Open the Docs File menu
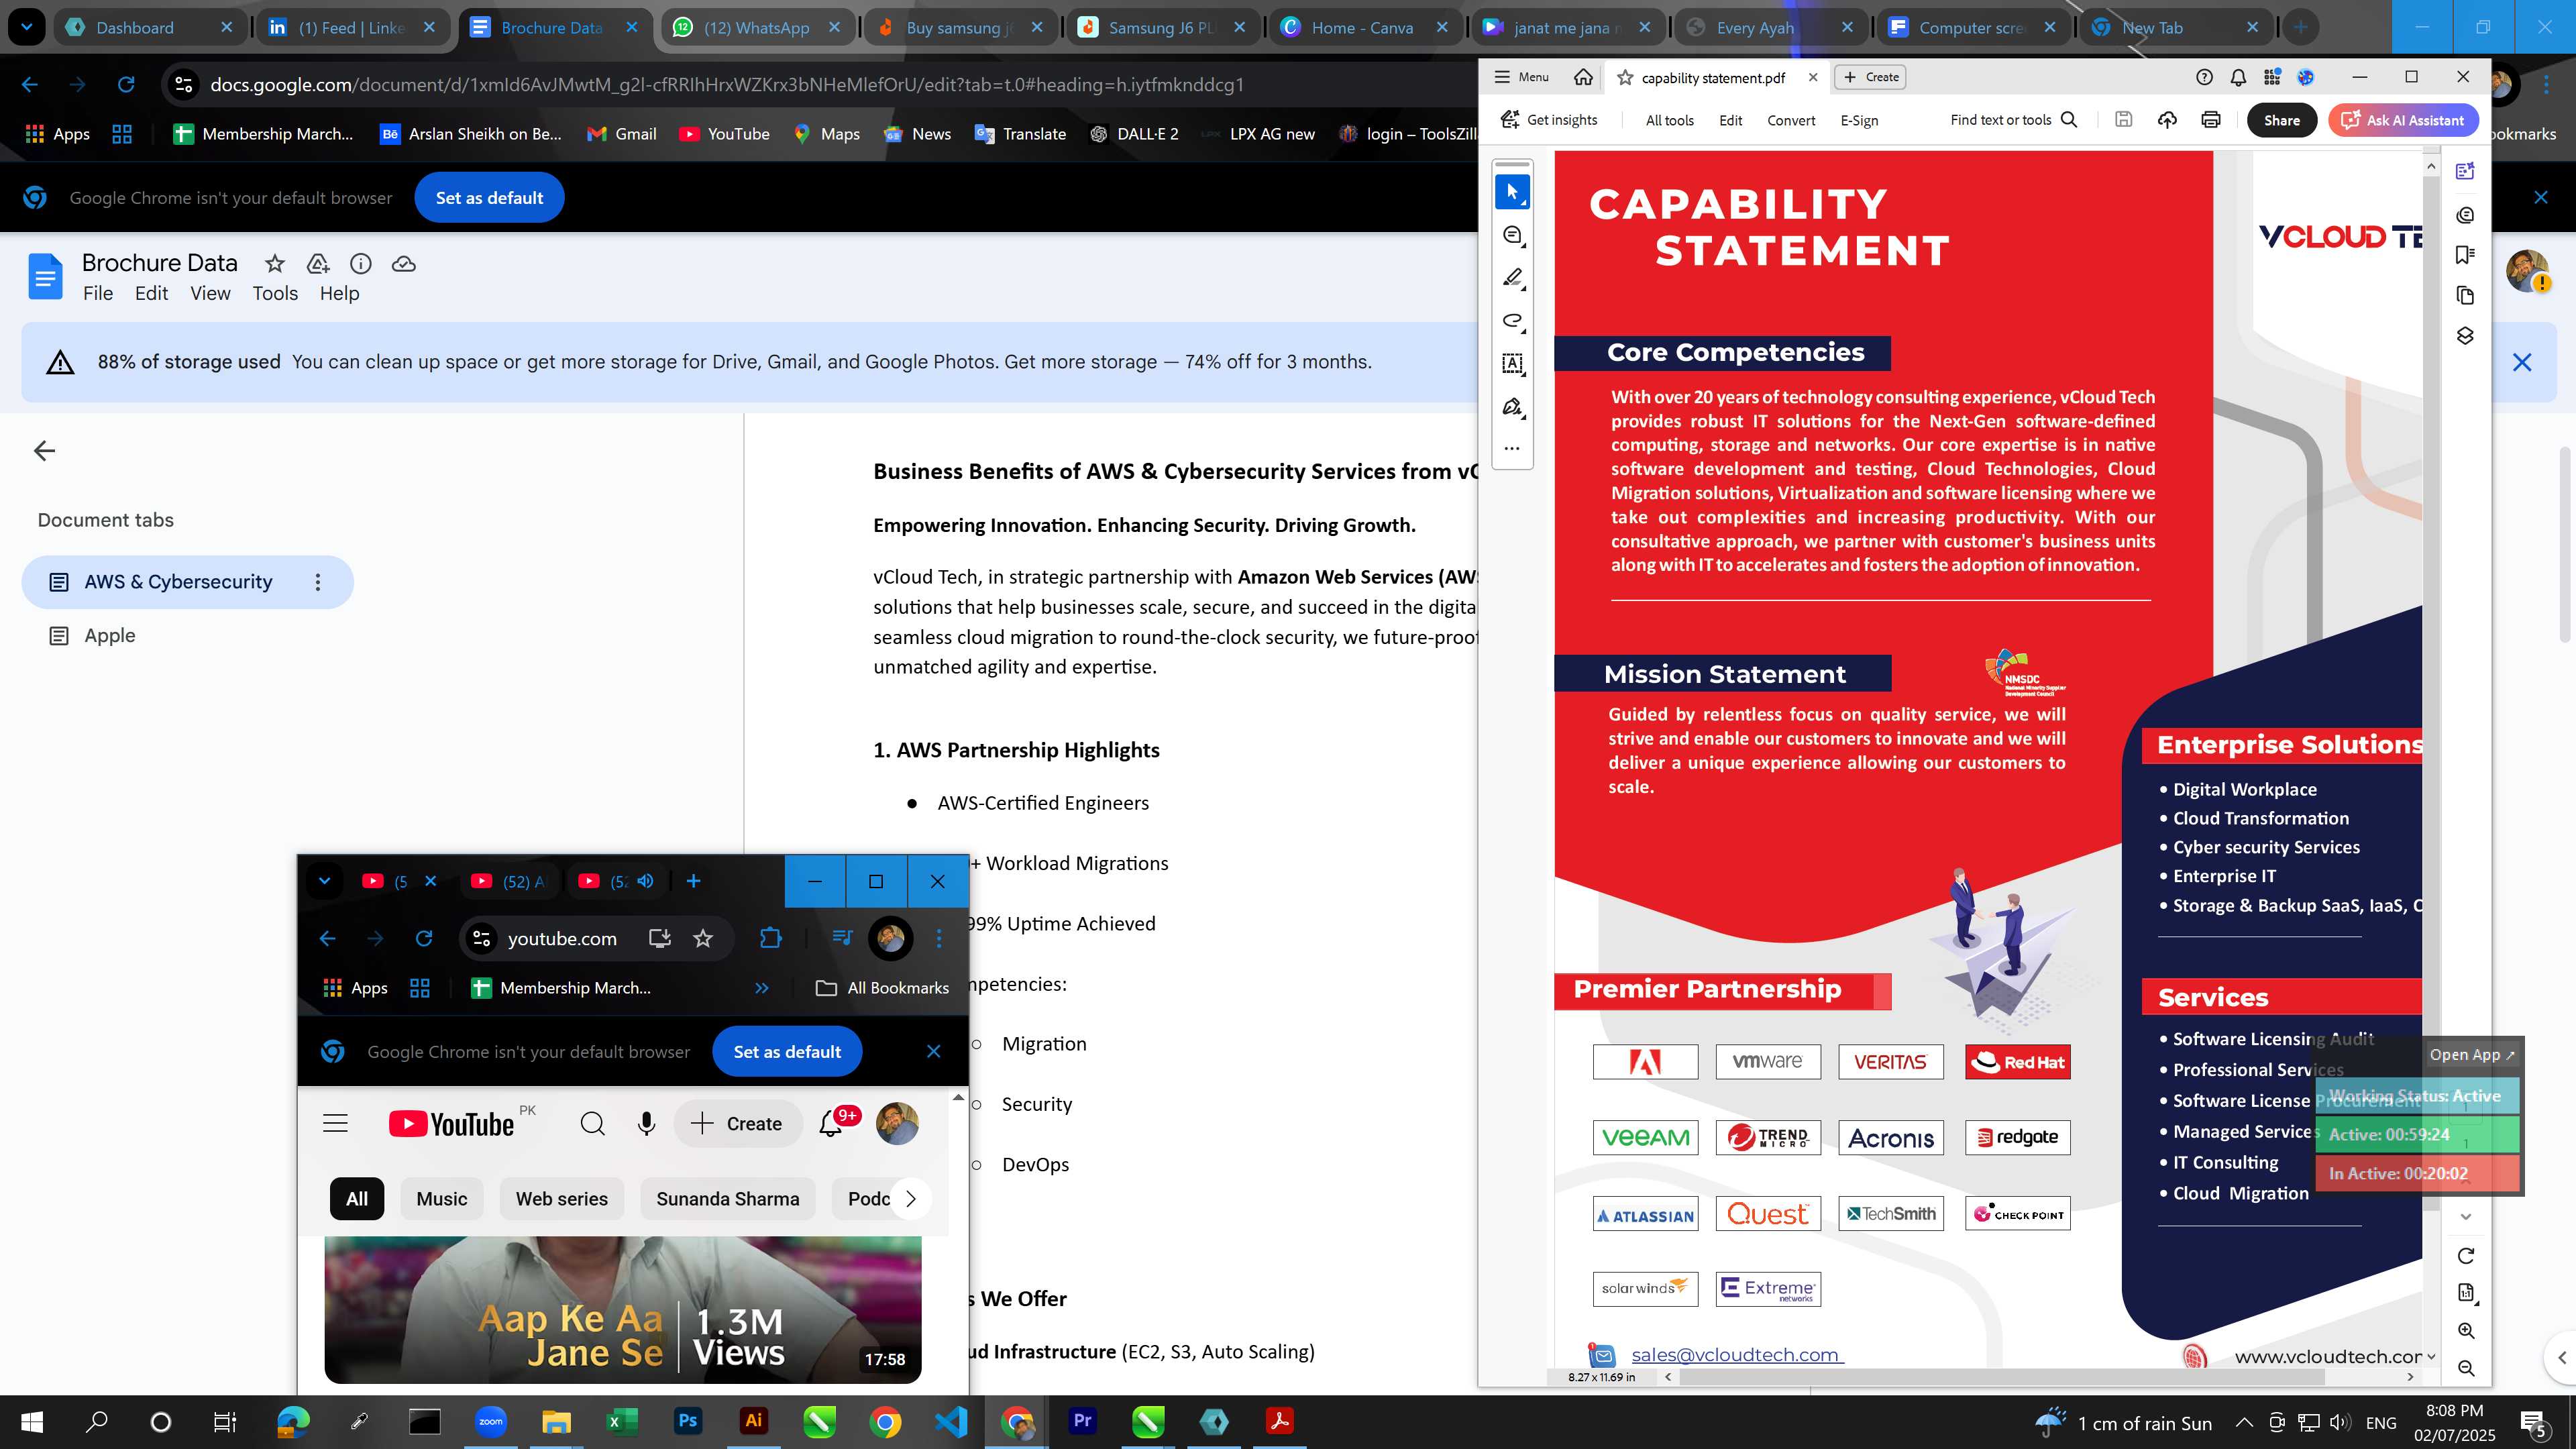Viewport: 2576px width, 1449px height. tap(98, 293)
